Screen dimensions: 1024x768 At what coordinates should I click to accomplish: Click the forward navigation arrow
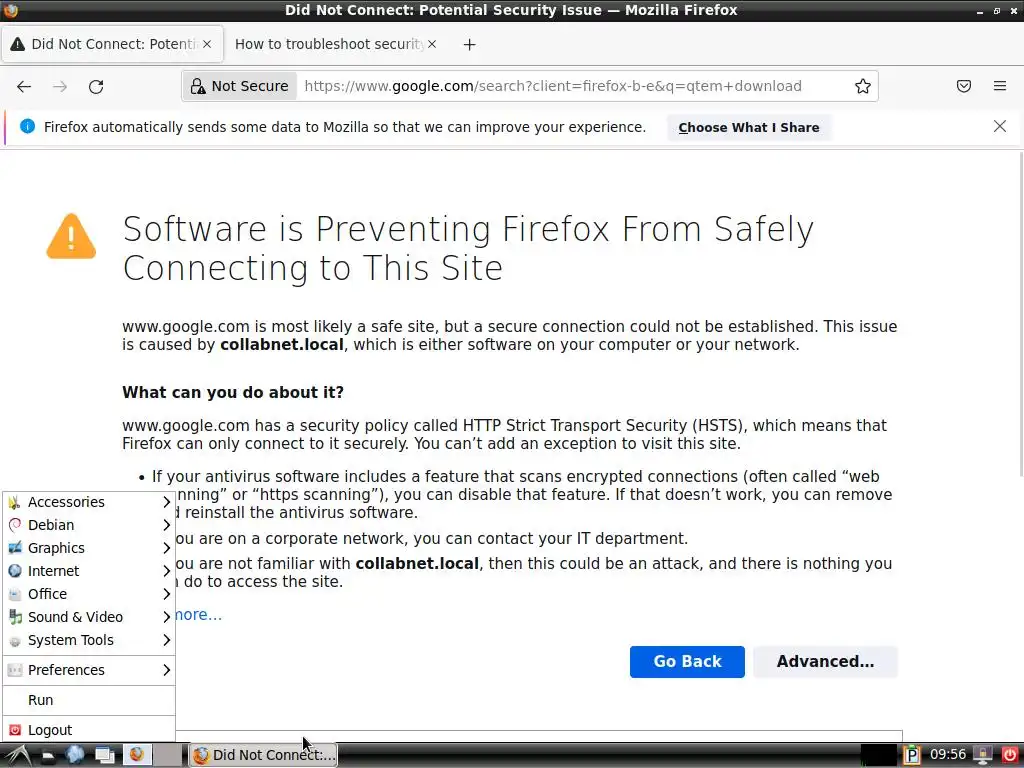pyautogui.click(x=60, y=86)
